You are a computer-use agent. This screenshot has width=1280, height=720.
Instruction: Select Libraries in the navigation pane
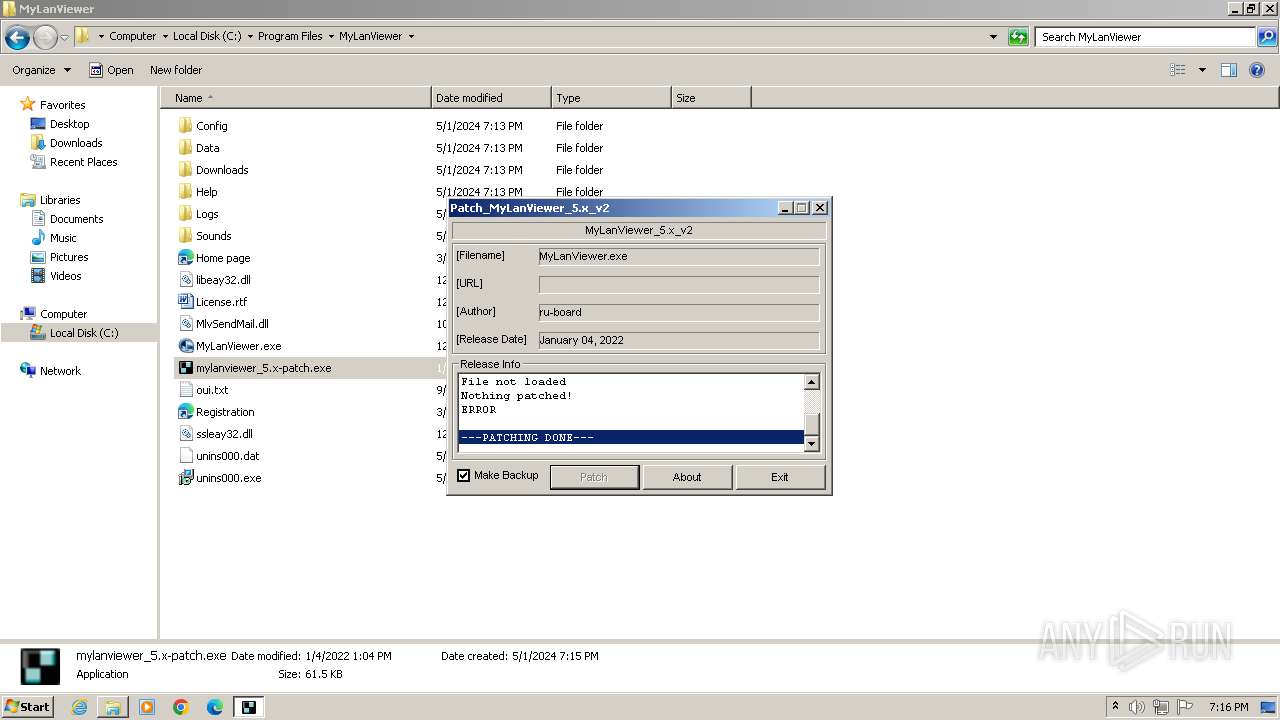tap(60, 200)
